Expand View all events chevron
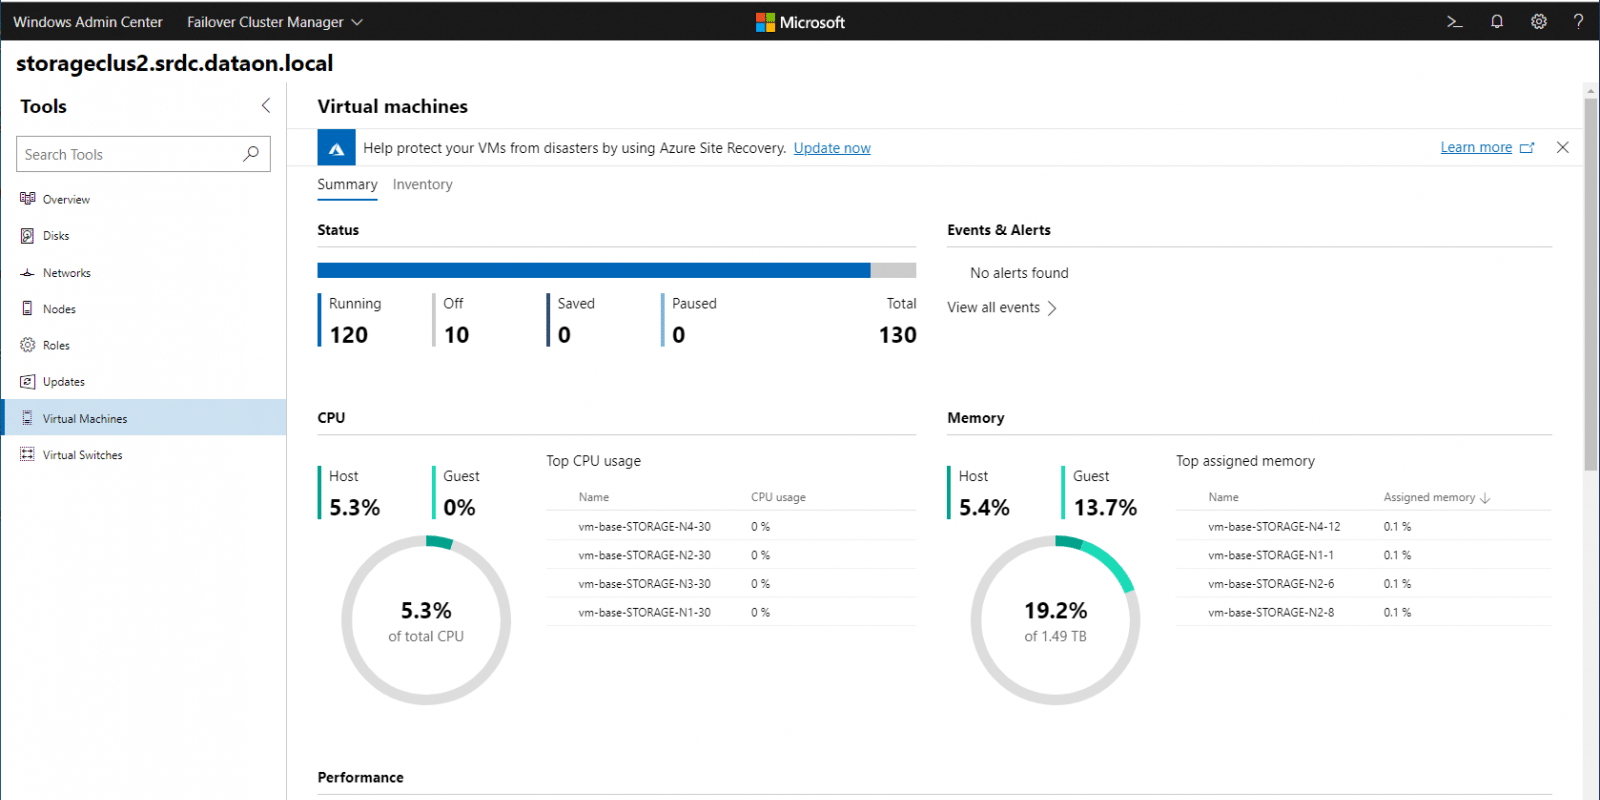 pyautogui.click(x=1052, y=308)
